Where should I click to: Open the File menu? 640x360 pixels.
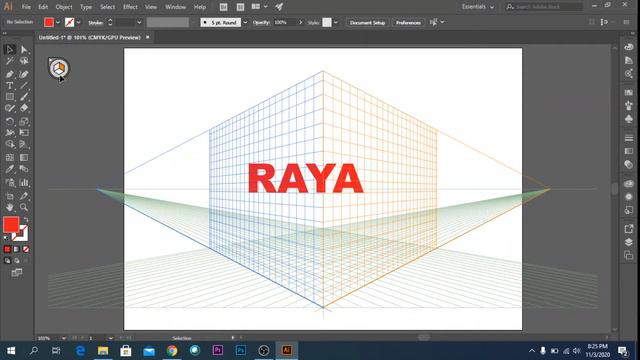coord(26,7)
